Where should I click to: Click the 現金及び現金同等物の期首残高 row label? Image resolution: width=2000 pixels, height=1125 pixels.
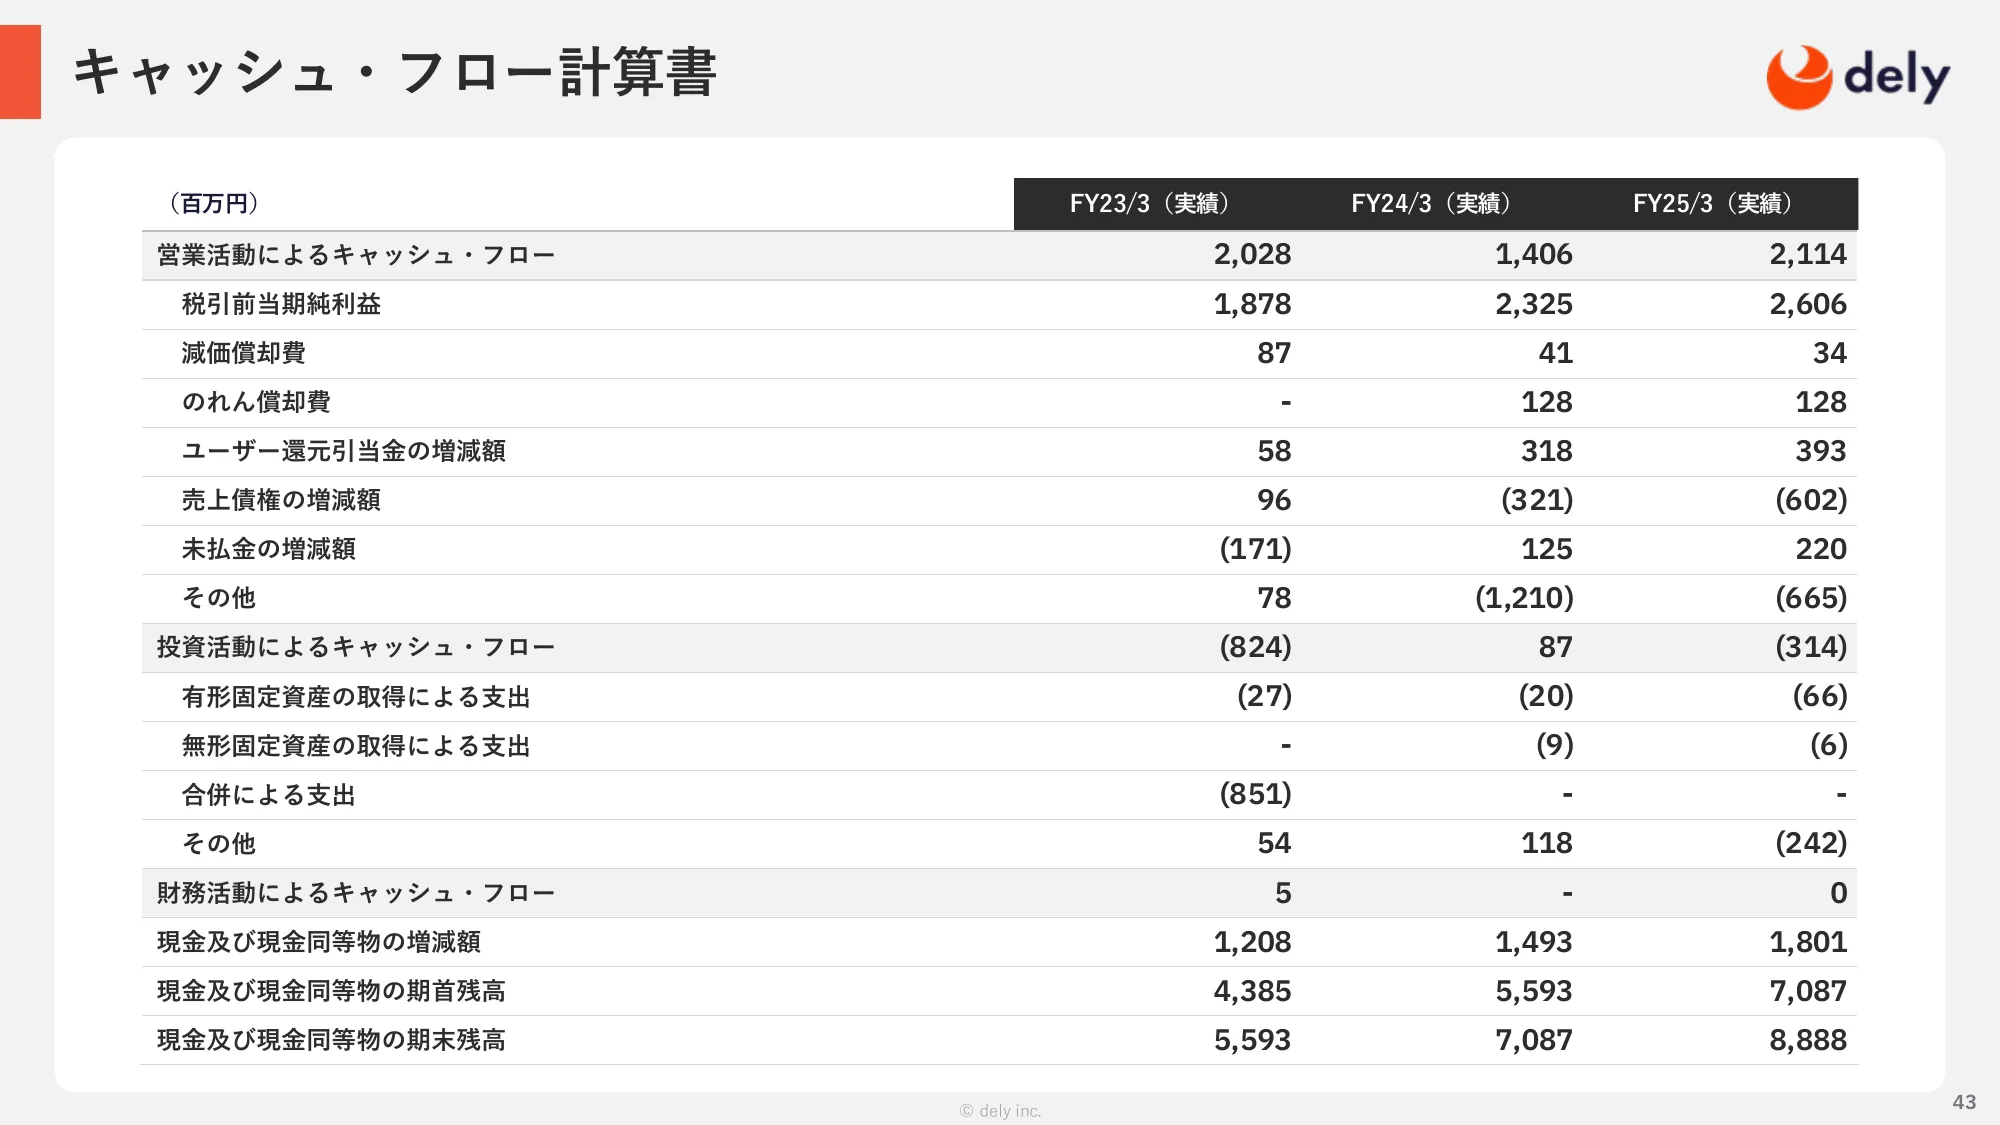[x=331, y=991]
